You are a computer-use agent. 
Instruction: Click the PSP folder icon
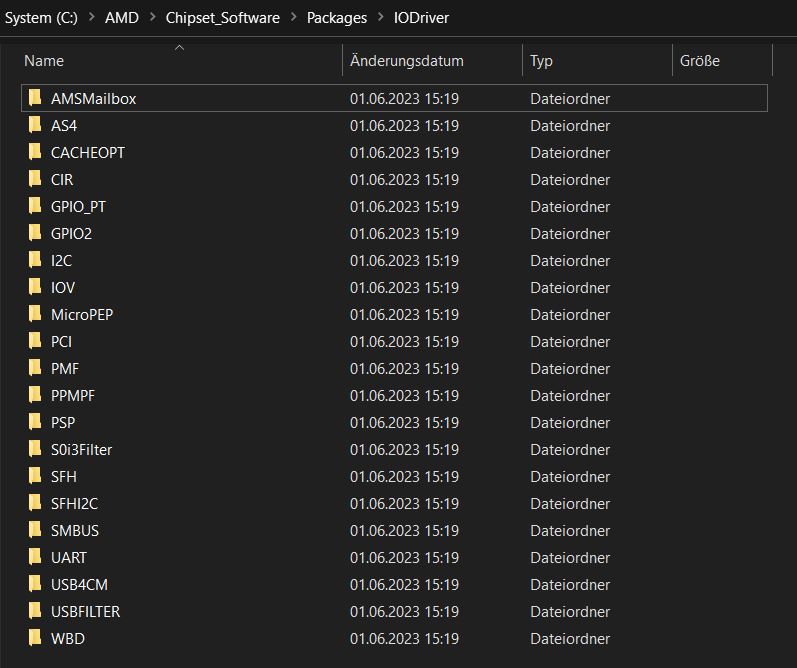35,421
